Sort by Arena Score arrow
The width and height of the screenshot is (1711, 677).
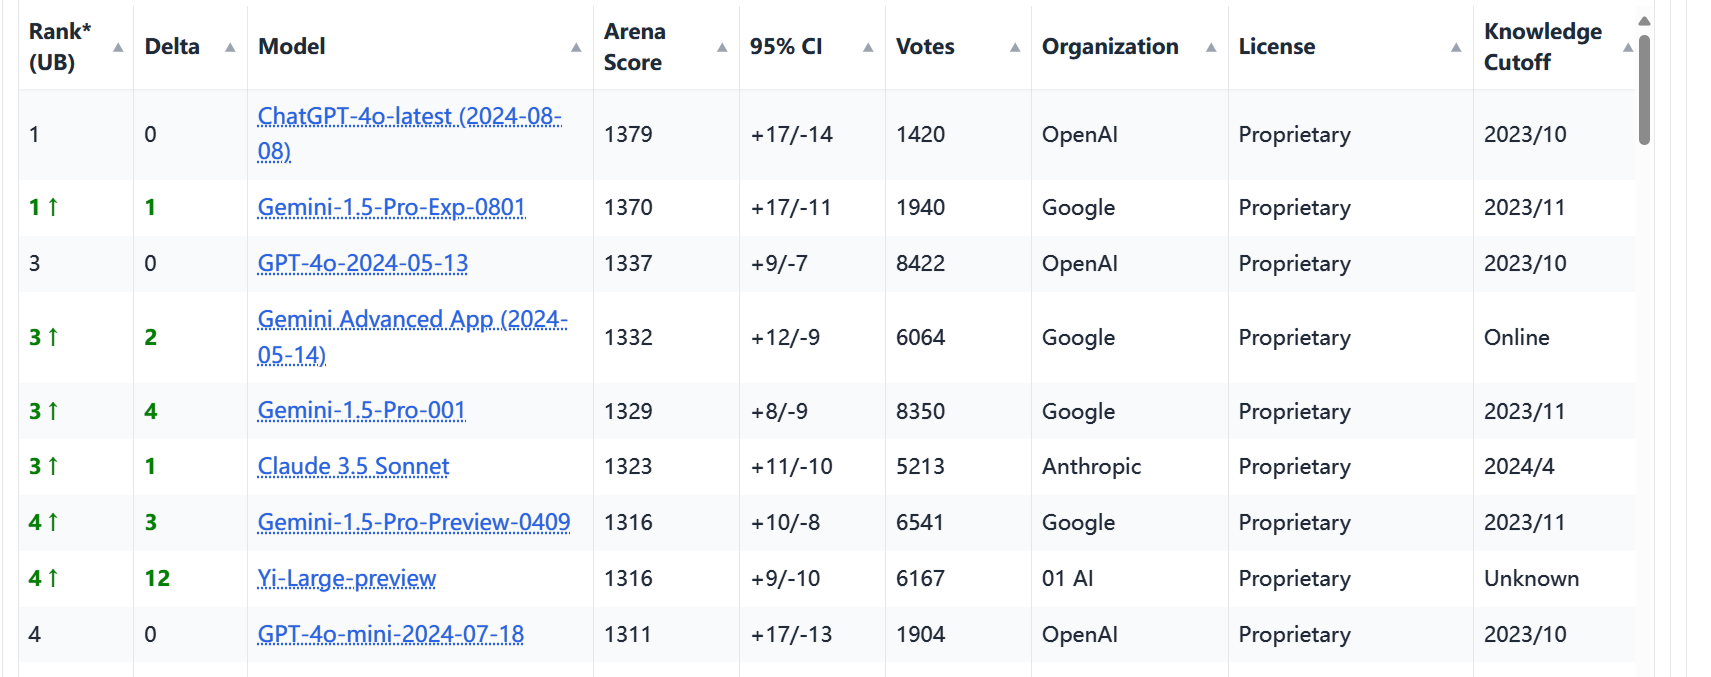(722, 48)
